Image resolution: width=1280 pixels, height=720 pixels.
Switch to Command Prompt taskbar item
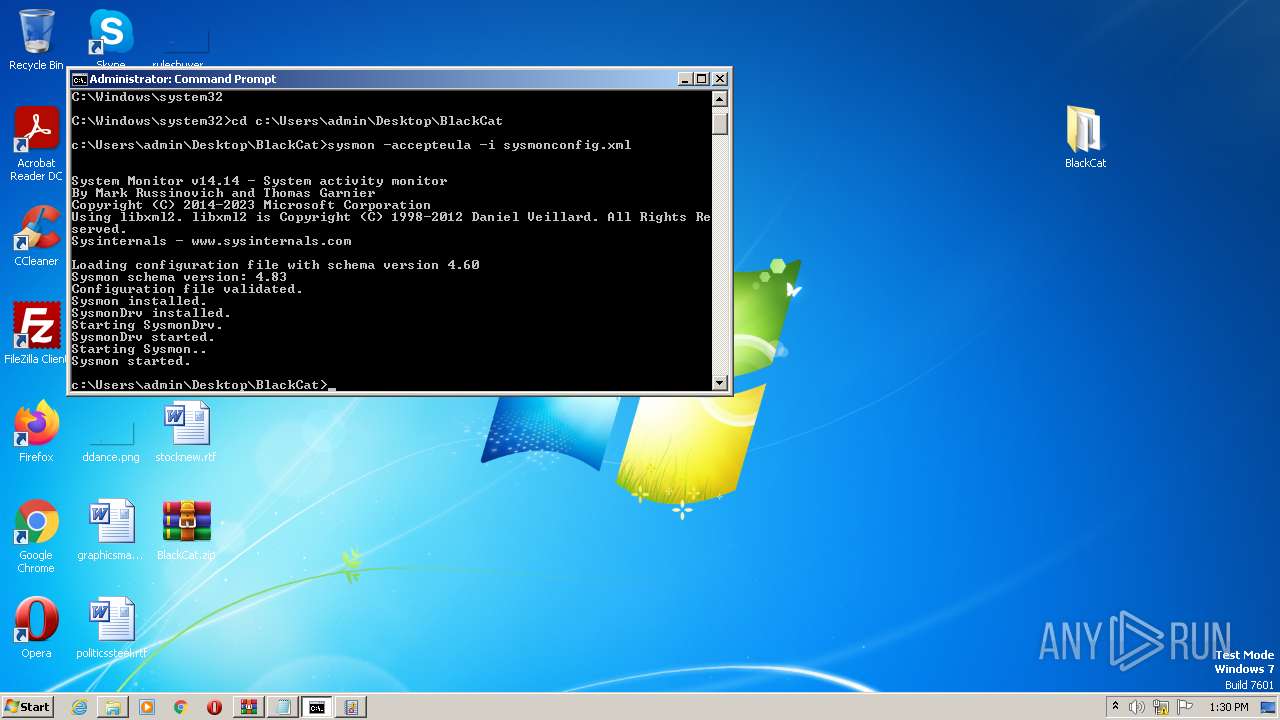click(317, 707)
